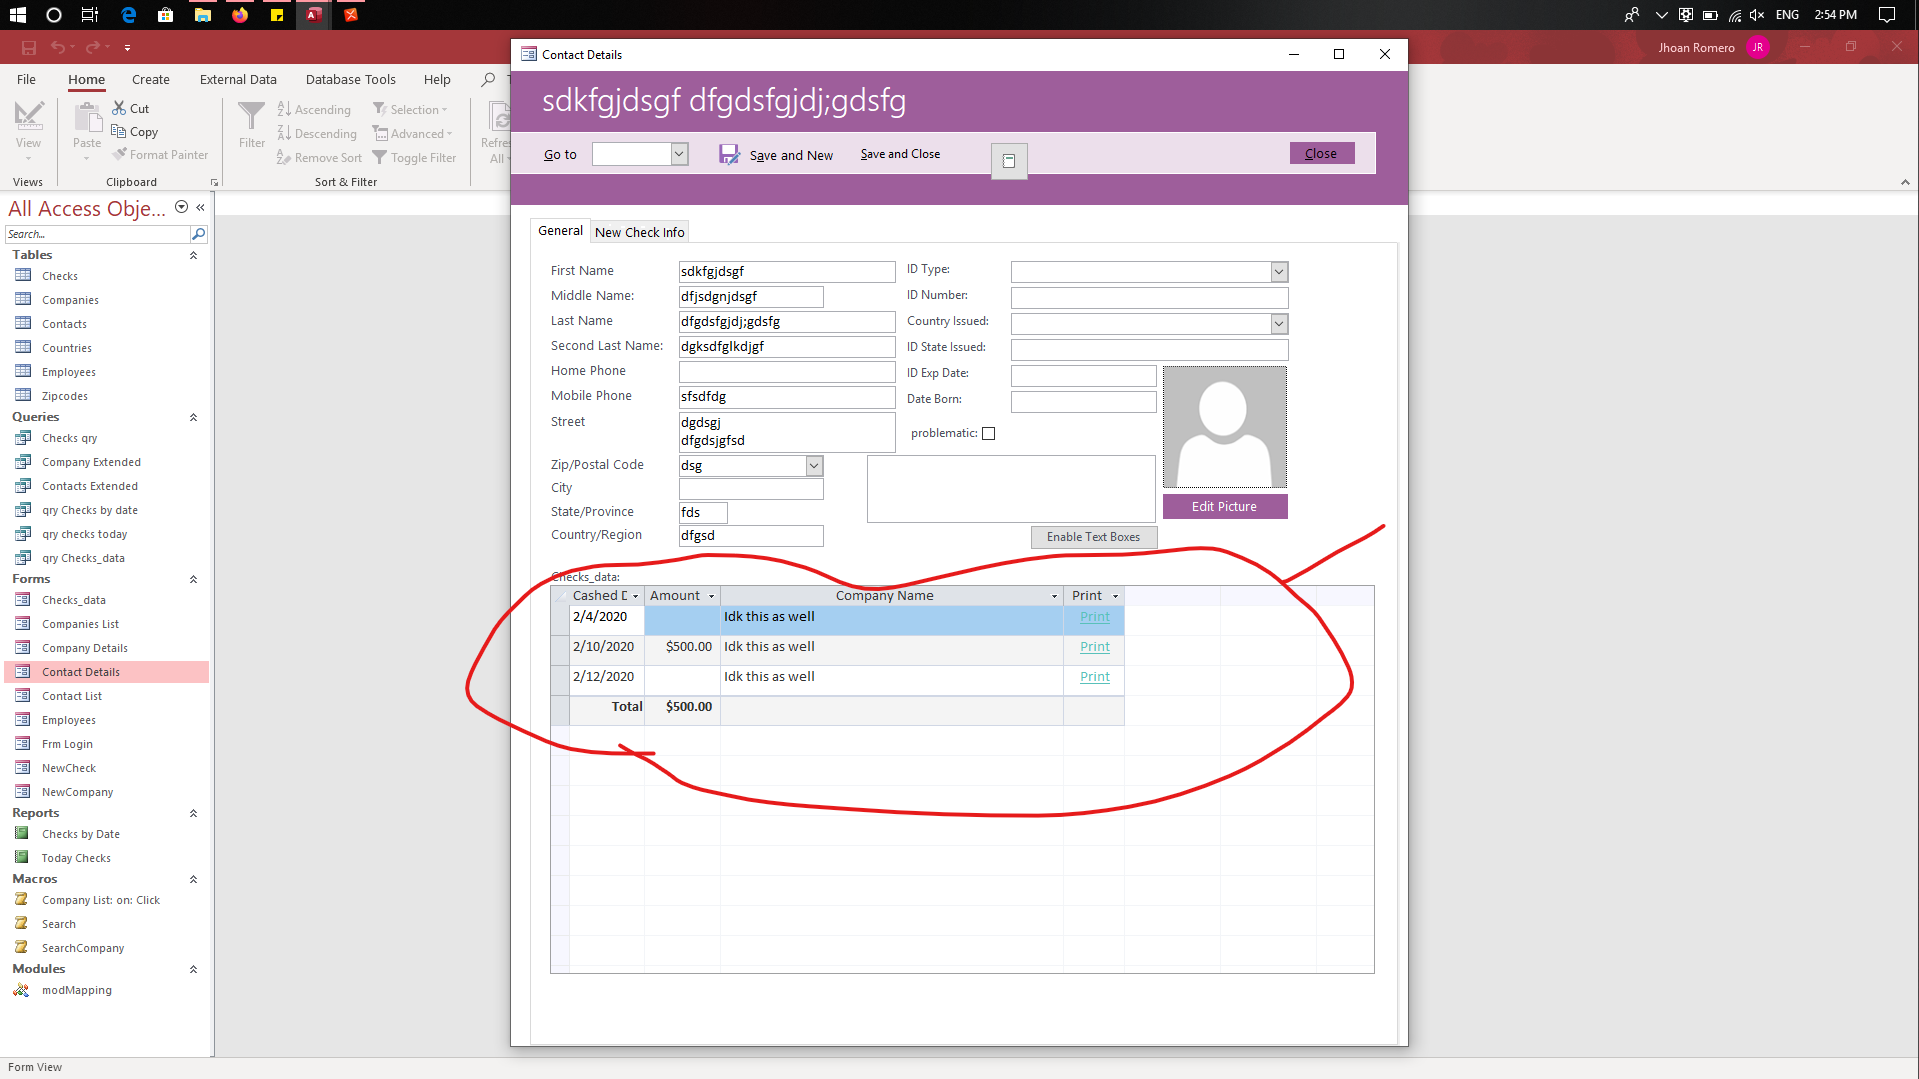Click the Save and Close button

900,154
